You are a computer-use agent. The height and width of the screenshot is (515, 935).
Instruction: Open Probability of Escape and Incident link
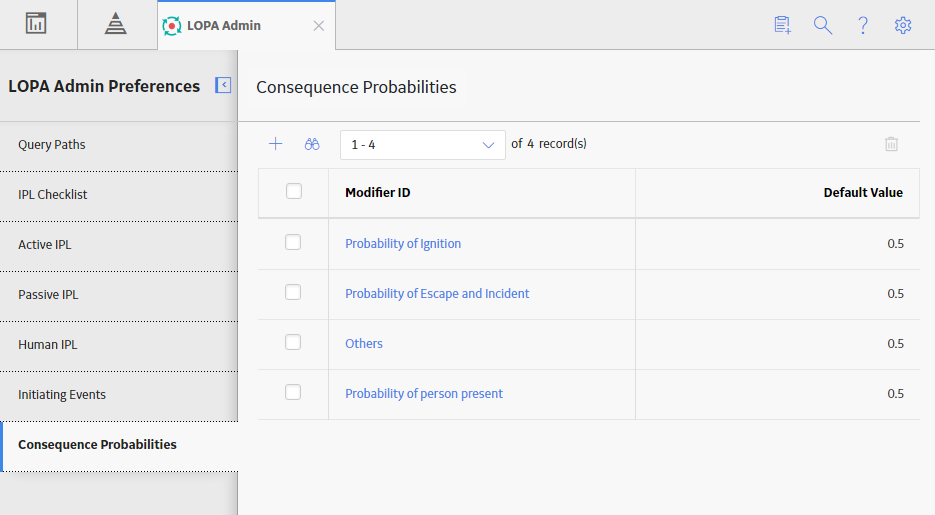tap(437, 293)
